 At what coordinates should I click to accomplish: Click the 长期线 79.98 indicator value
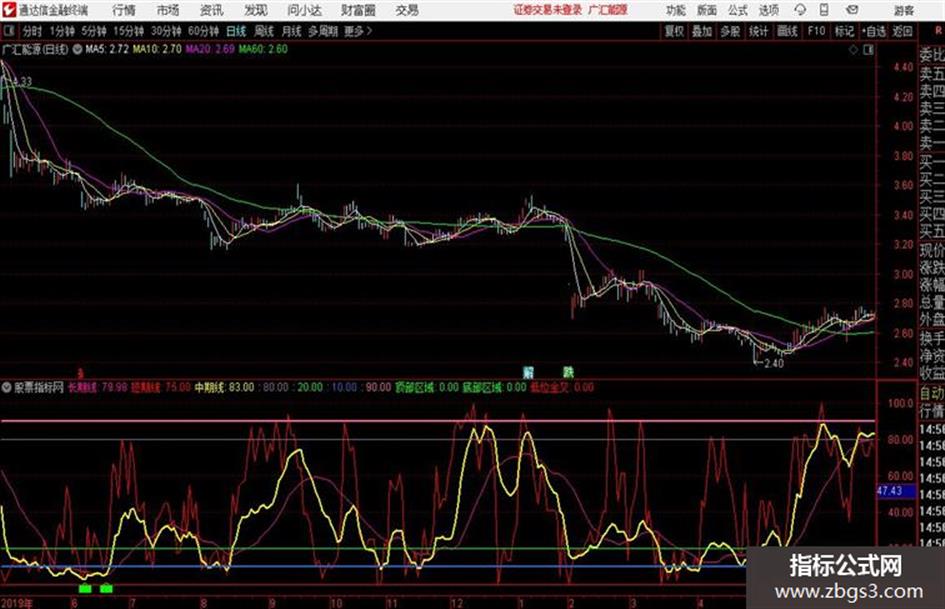tap(98, 387)
